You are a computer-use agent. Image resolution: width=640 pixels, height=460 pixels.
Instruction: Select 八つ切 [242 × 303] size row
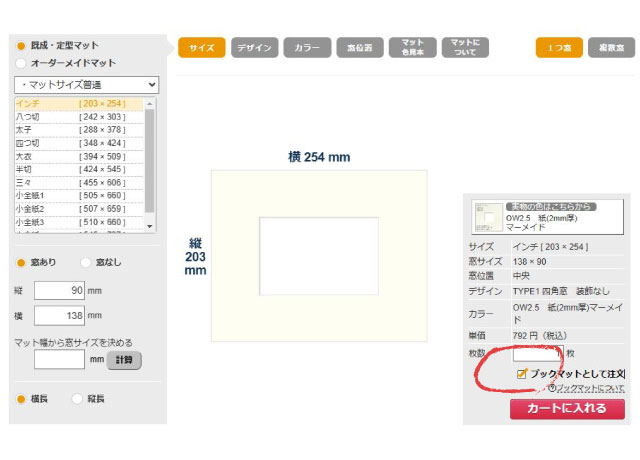pyautogui.click(x=79, y=117)
